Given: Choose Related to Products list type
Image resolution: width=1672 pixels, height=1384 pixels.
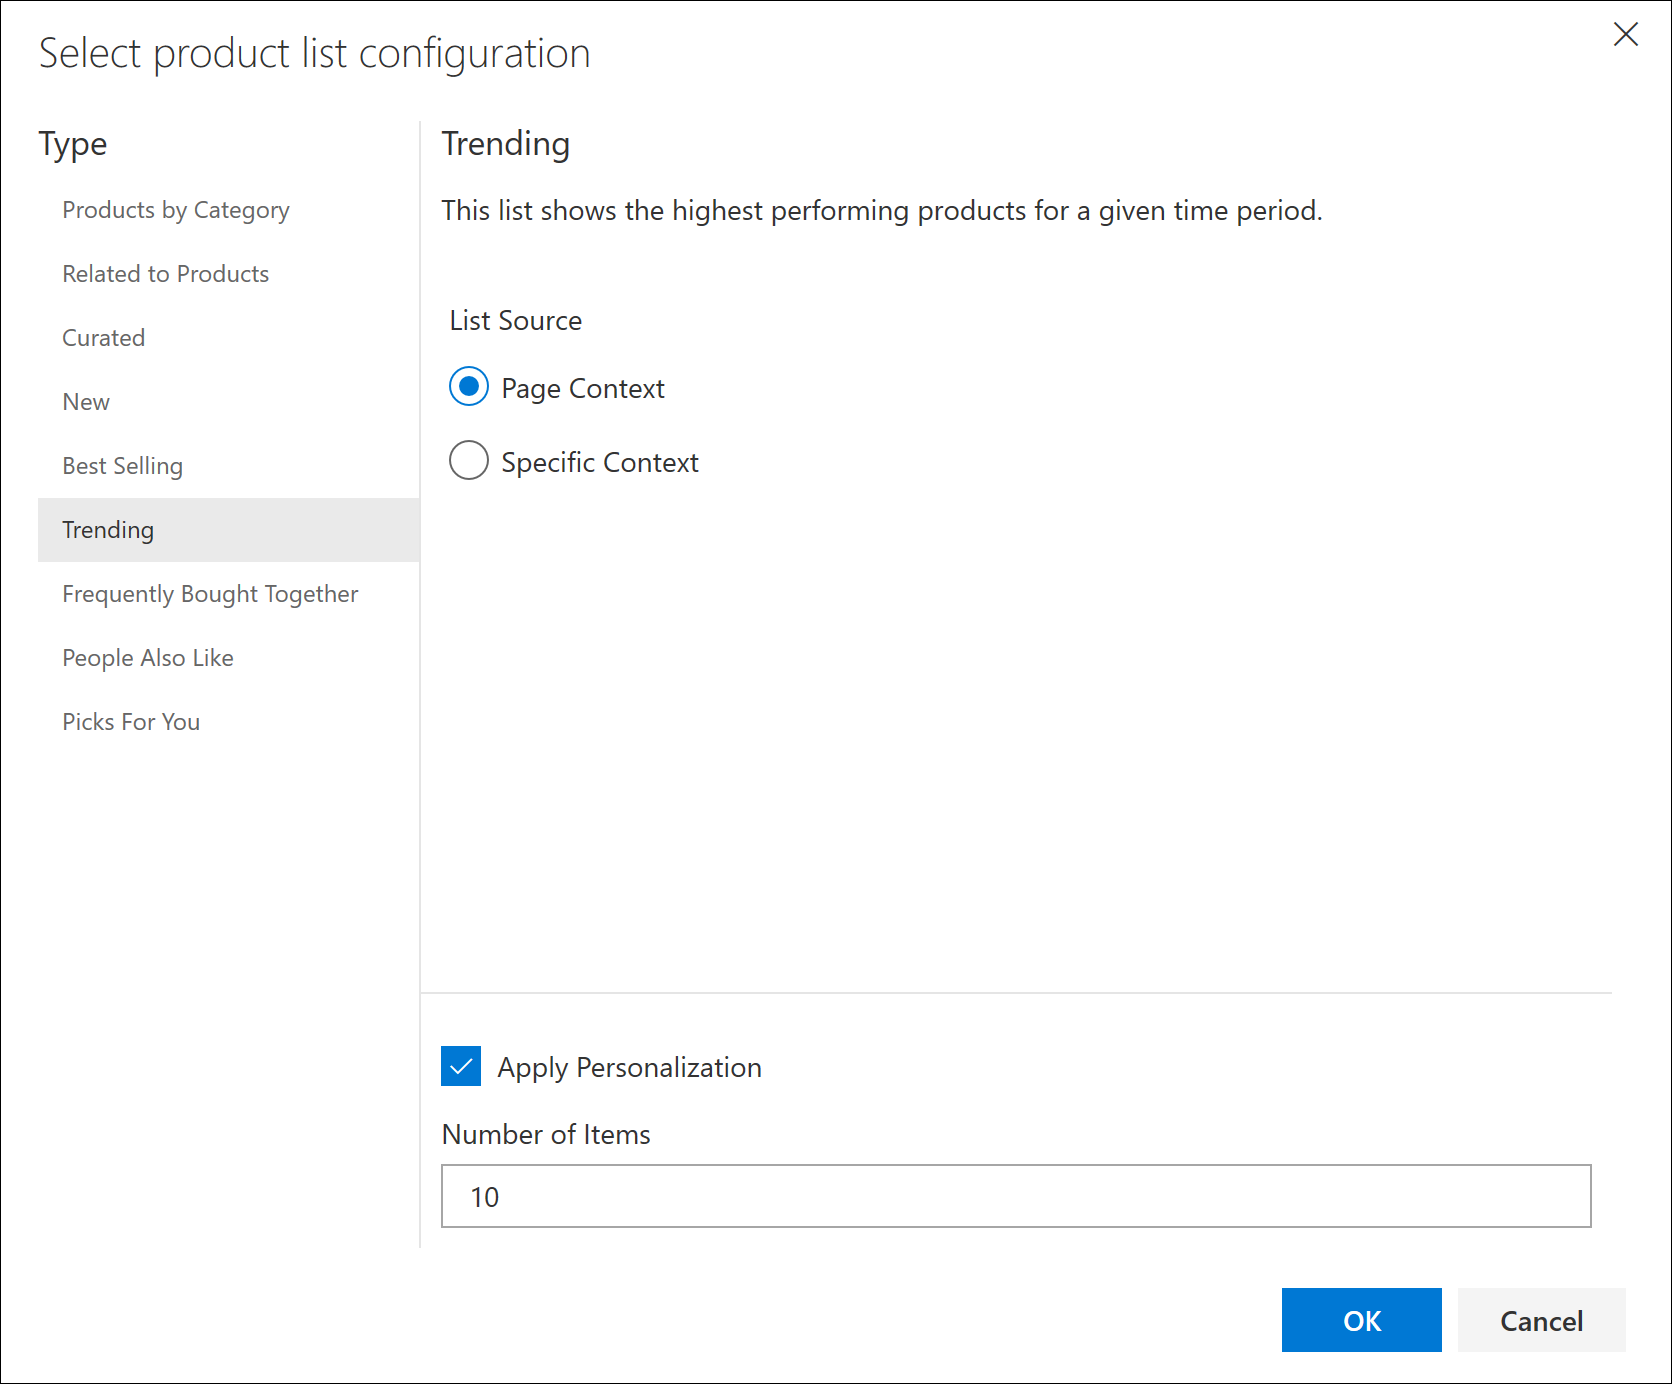Looking at the screenshot, I should (x=166, y=274).
